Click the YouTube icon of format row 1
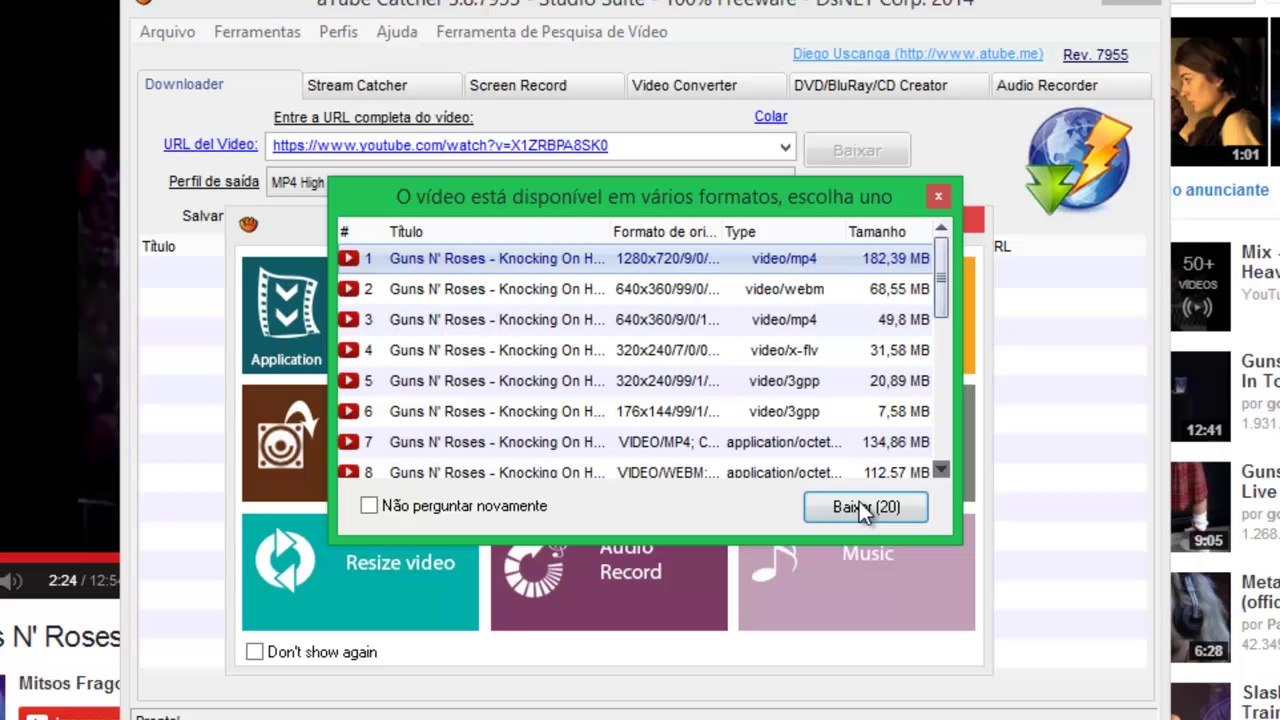1280x720 pixels. pyautogui.click(x=348, y=259)
